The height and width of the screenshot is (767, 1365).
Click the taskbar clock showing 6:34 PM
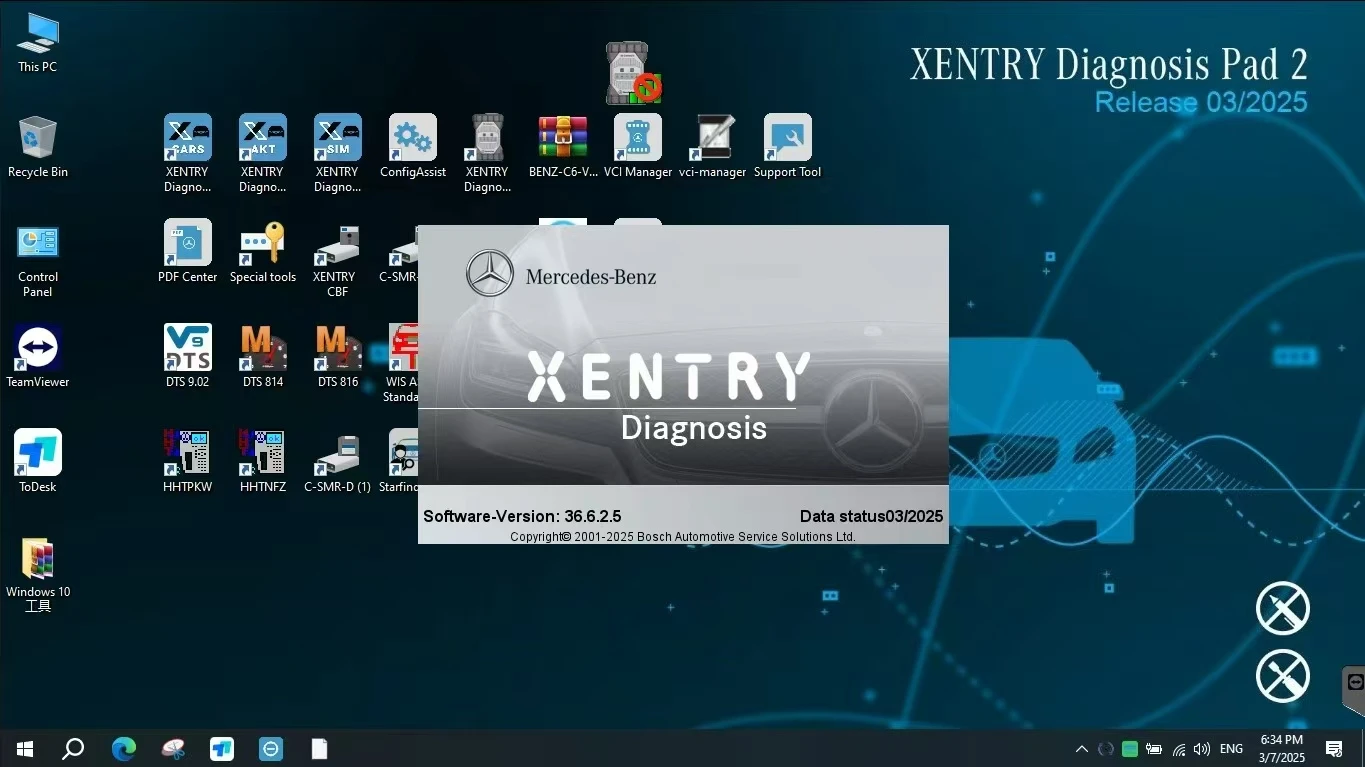point(1281,748)
